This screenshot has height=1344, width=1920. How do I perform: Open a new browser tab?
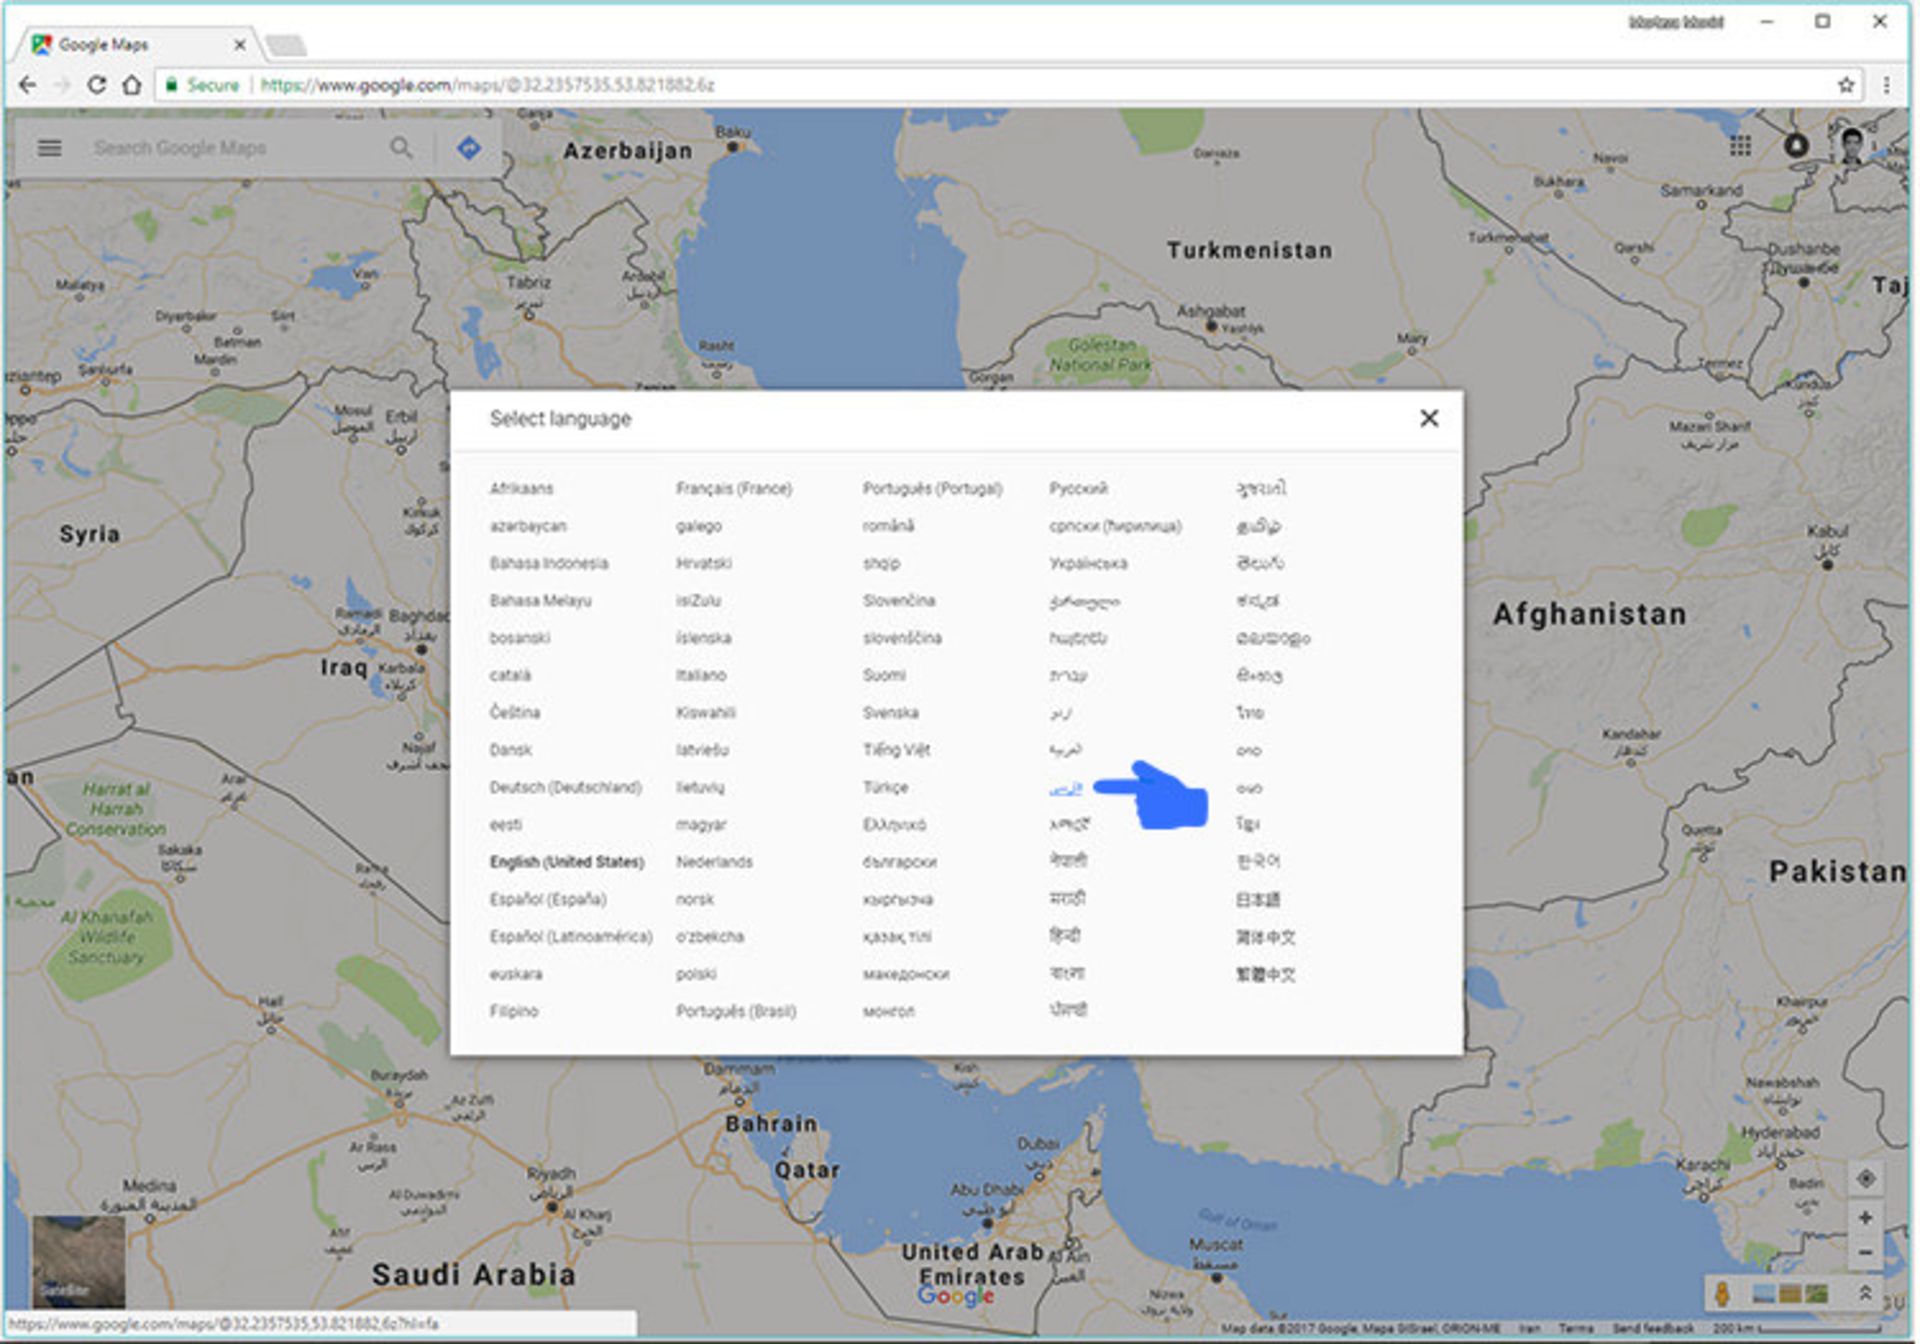[x=287, y=45]
